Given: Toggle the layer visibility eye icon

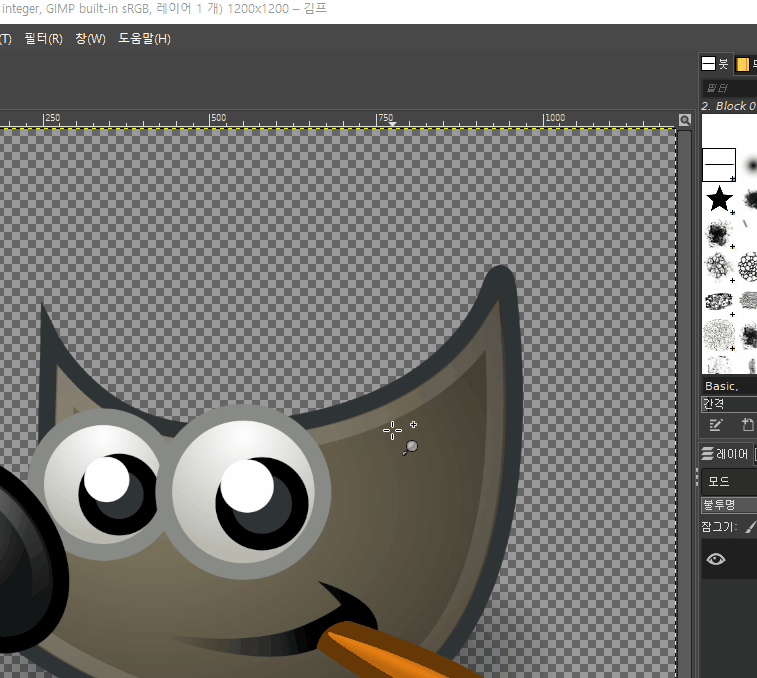Looking at the screenshot, I should (x=715, y=559).
